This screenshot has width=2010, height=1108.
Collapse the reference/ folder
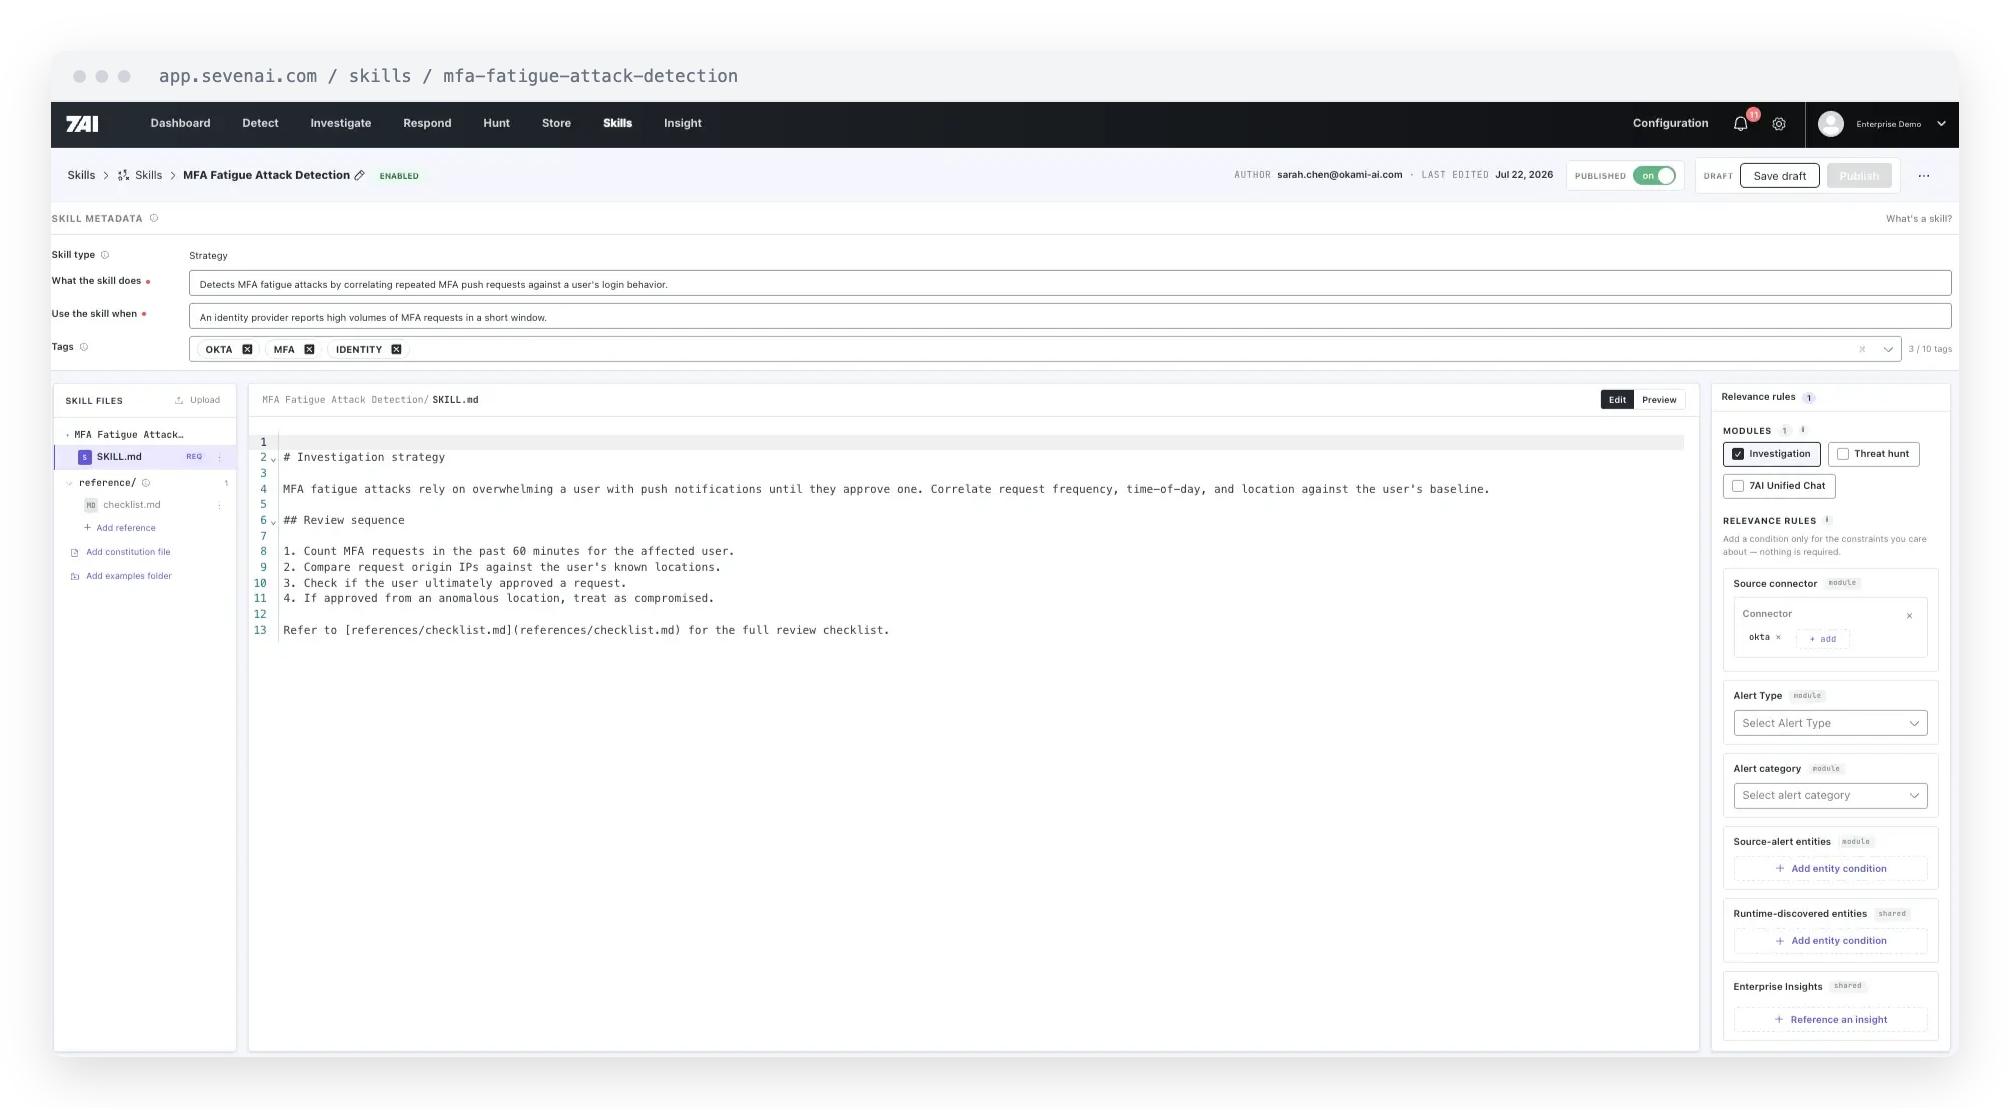point(69,483)
